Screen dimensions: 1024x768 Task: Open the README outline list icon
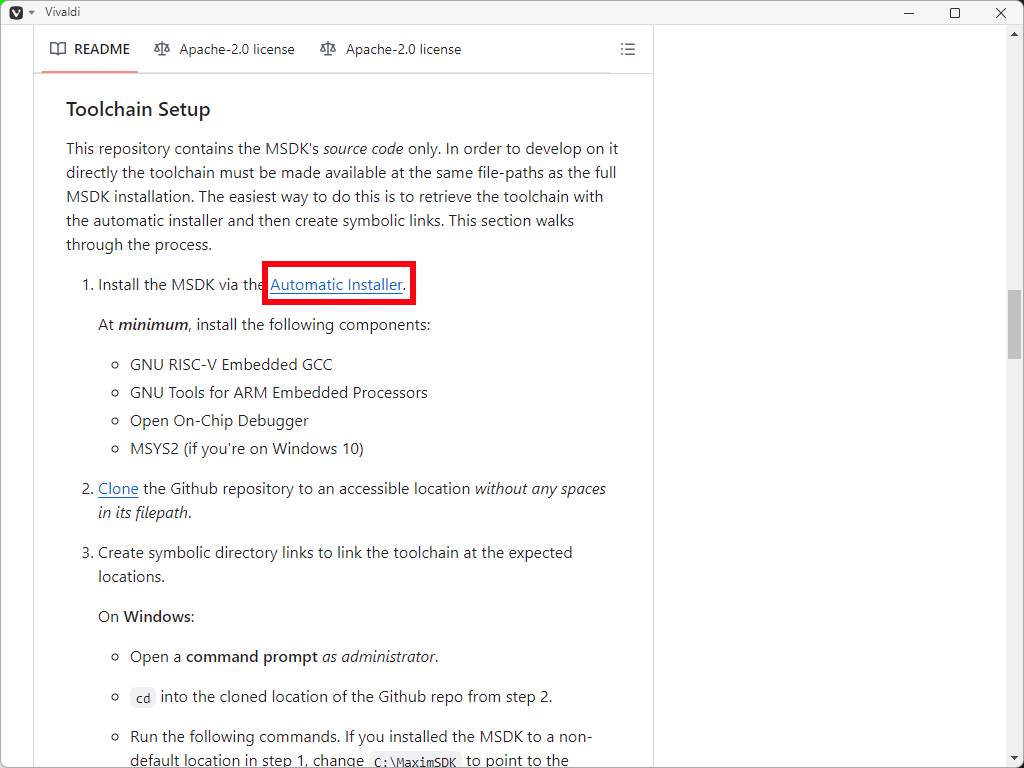[x=628, y=49]
